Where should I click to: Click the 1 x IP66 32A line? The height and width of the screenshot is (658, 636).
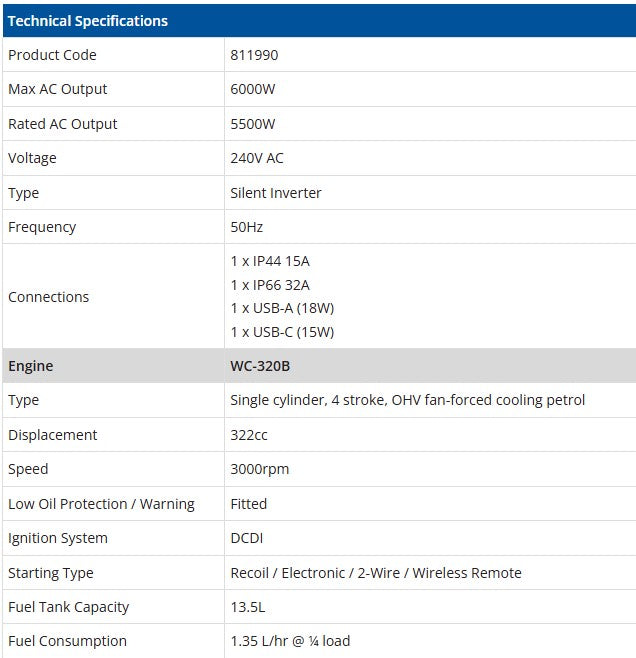(x=270, y=285)
